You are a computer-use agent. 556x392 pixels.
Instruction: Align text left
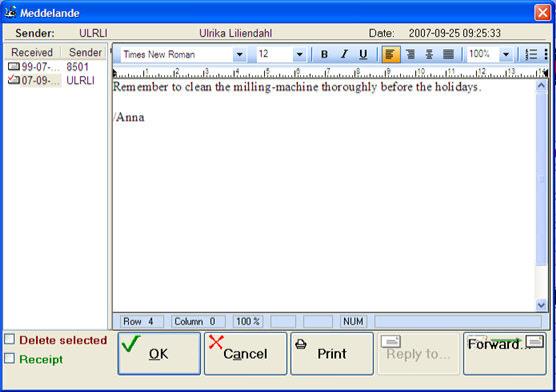point(391,54)
